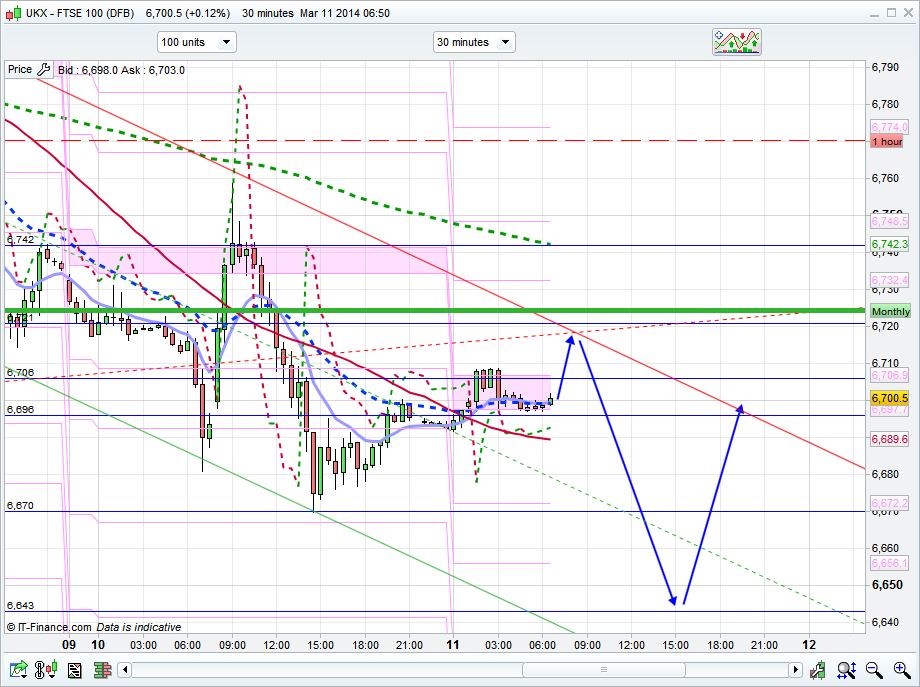The image size is (920, 687).
Task: Click the horizontal scrollbar thumb
Action: pos(600,669)
